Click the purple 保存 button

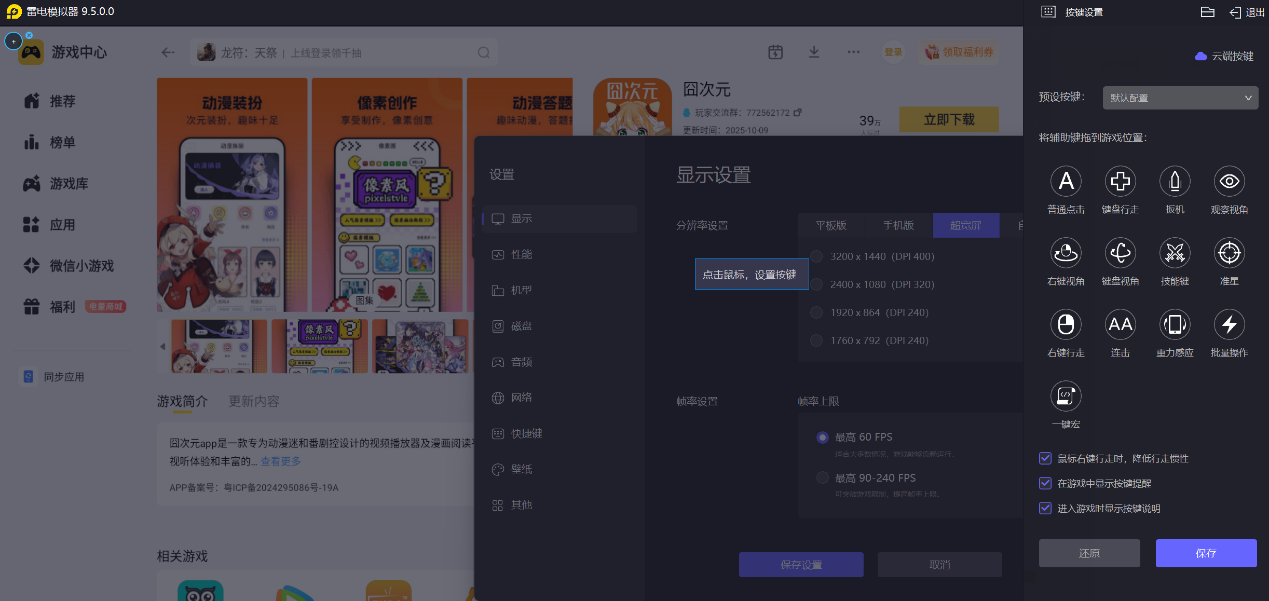click(1205, 553)
